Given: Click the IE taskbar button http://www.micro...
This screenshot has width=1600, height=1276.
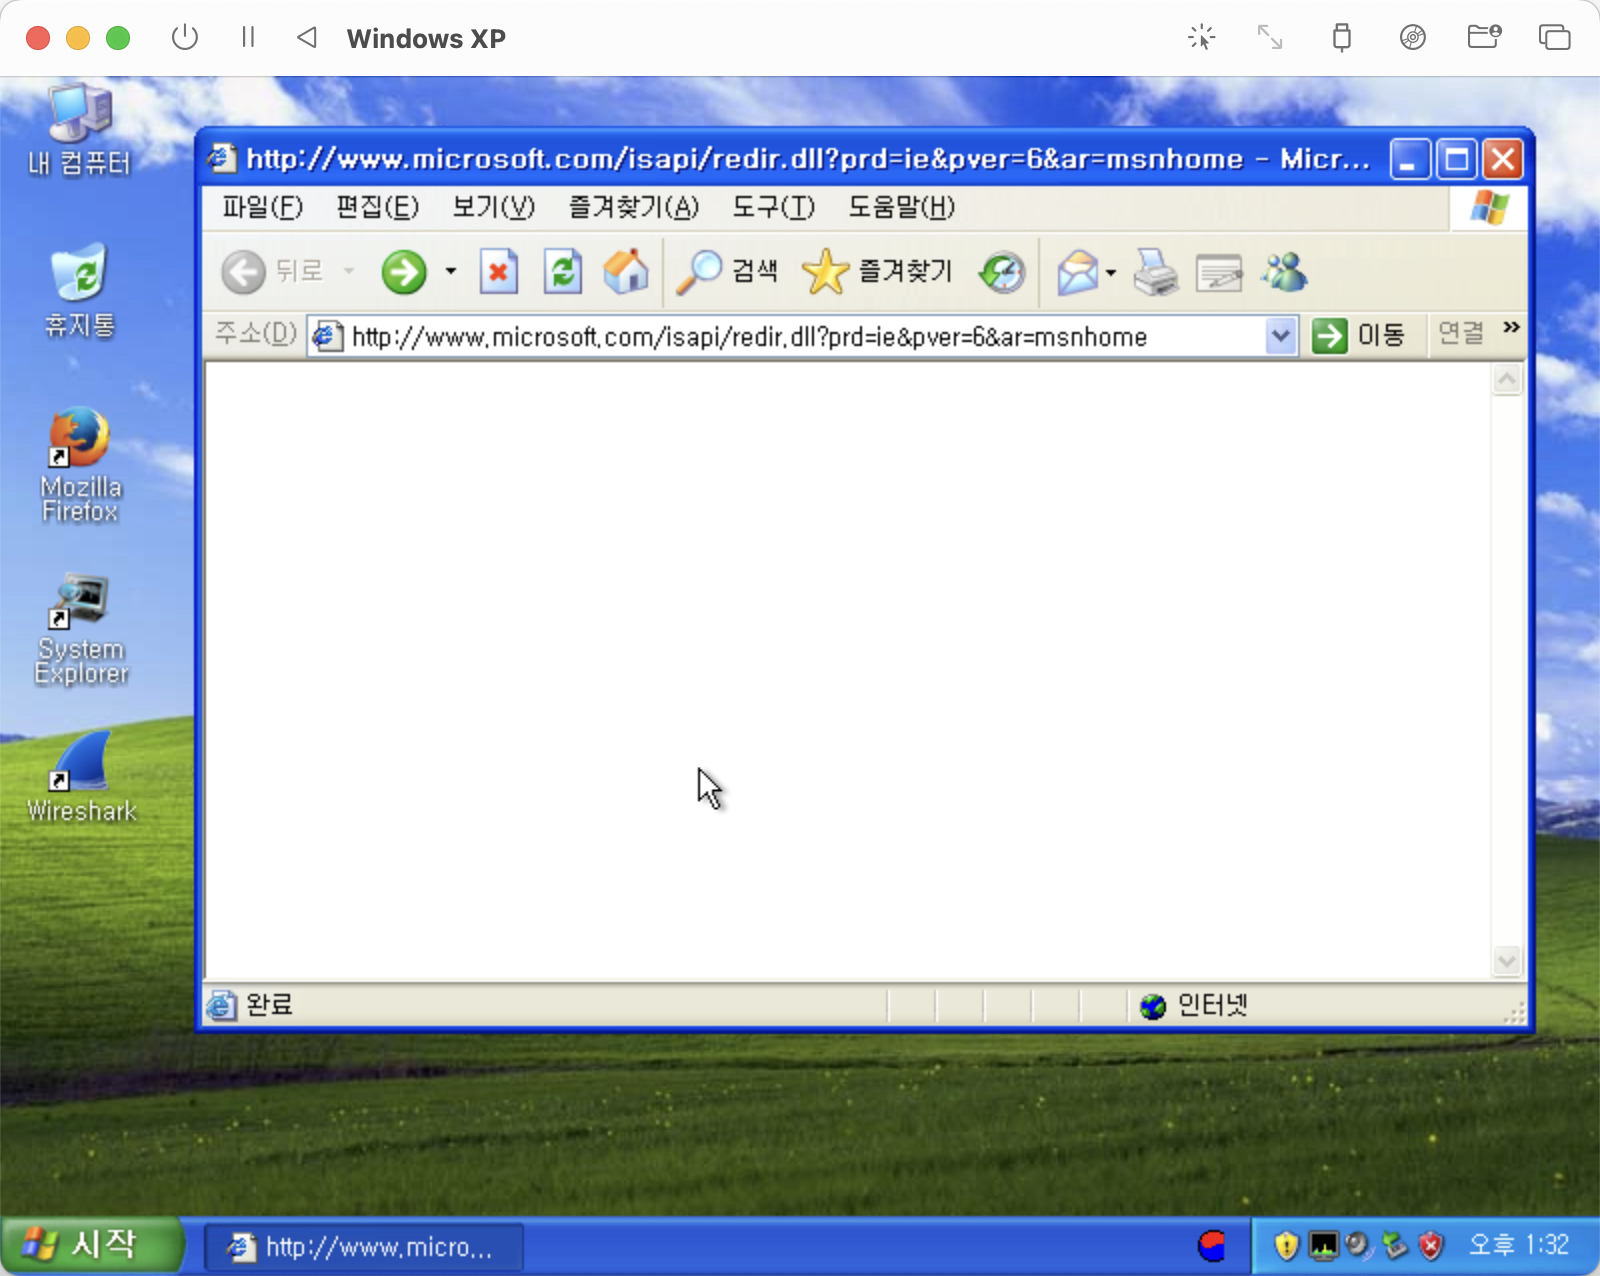Looking at the screenshot, I should (x=364, y=1247).
